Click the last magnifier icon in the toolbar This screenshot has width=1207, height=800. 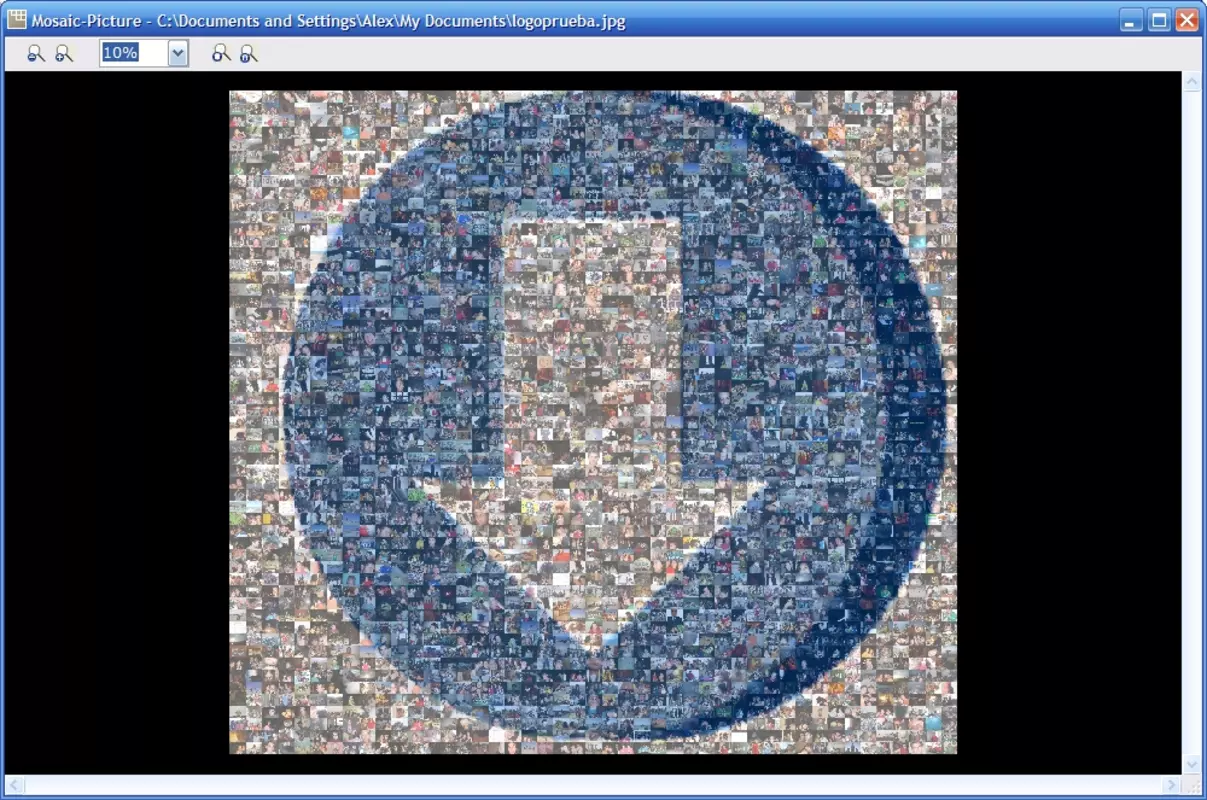249,54
